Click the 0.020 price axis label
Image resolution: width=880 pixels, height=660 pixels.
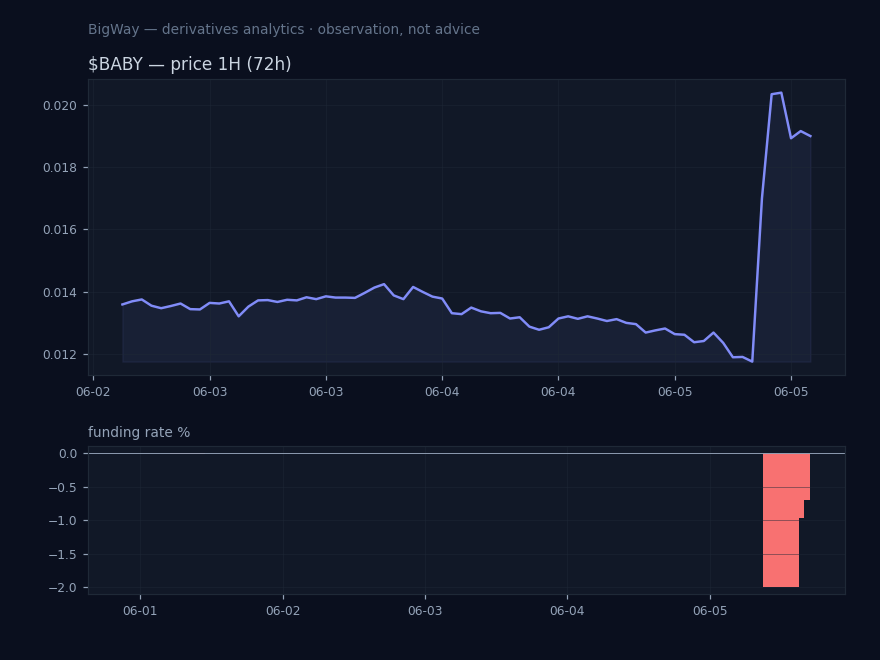(x=59, y=106)
